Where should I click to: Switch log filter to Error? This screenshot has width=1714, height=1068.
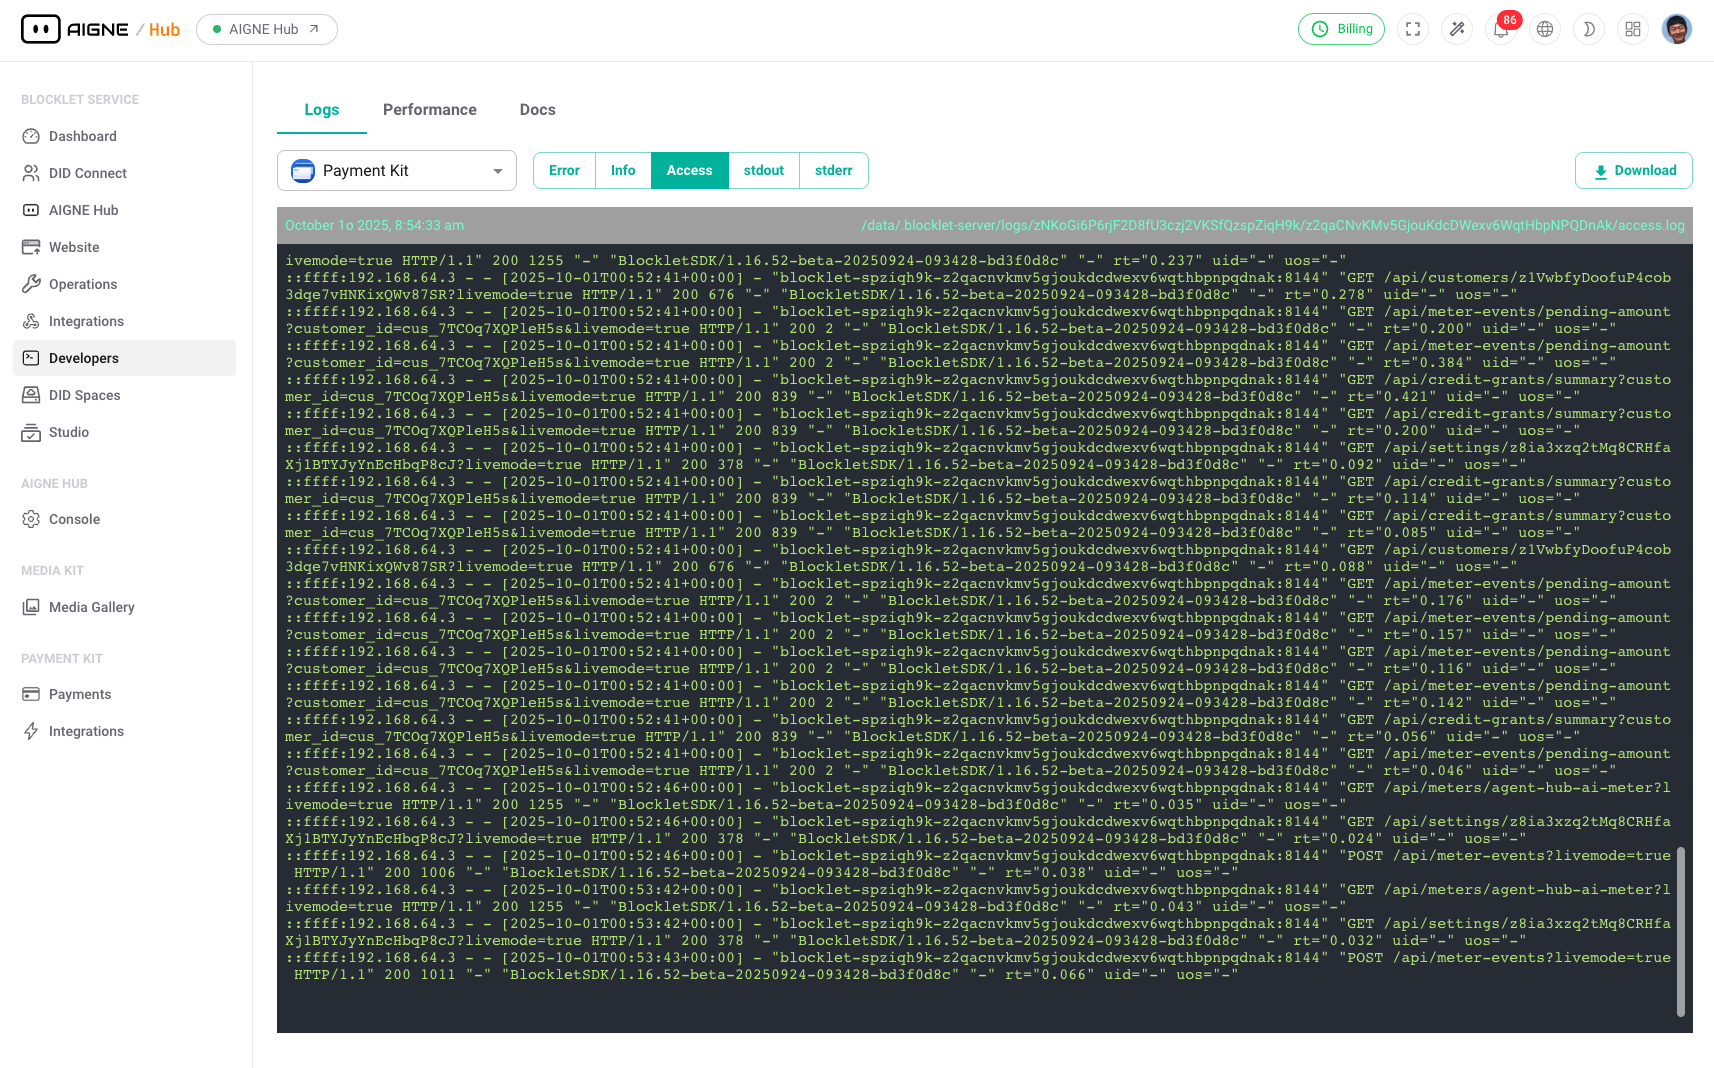tap(563, 170)
